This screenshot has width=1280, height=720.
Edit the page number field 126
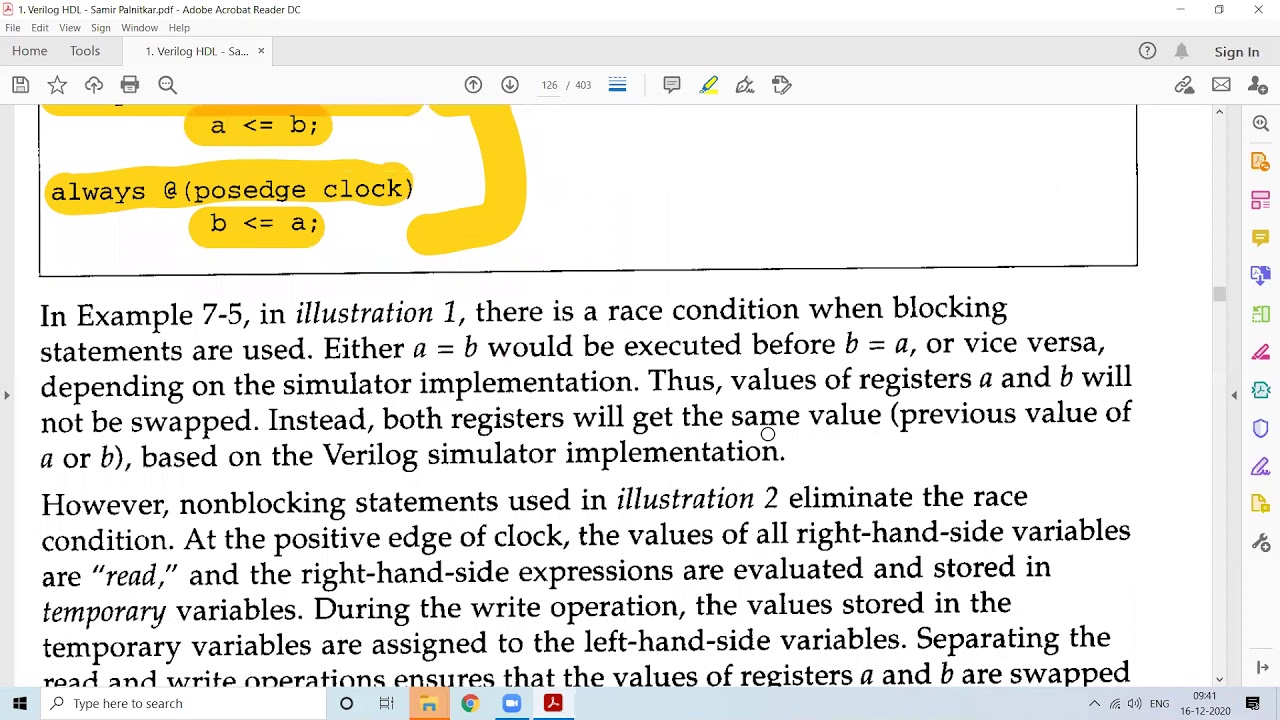point(549,85)
